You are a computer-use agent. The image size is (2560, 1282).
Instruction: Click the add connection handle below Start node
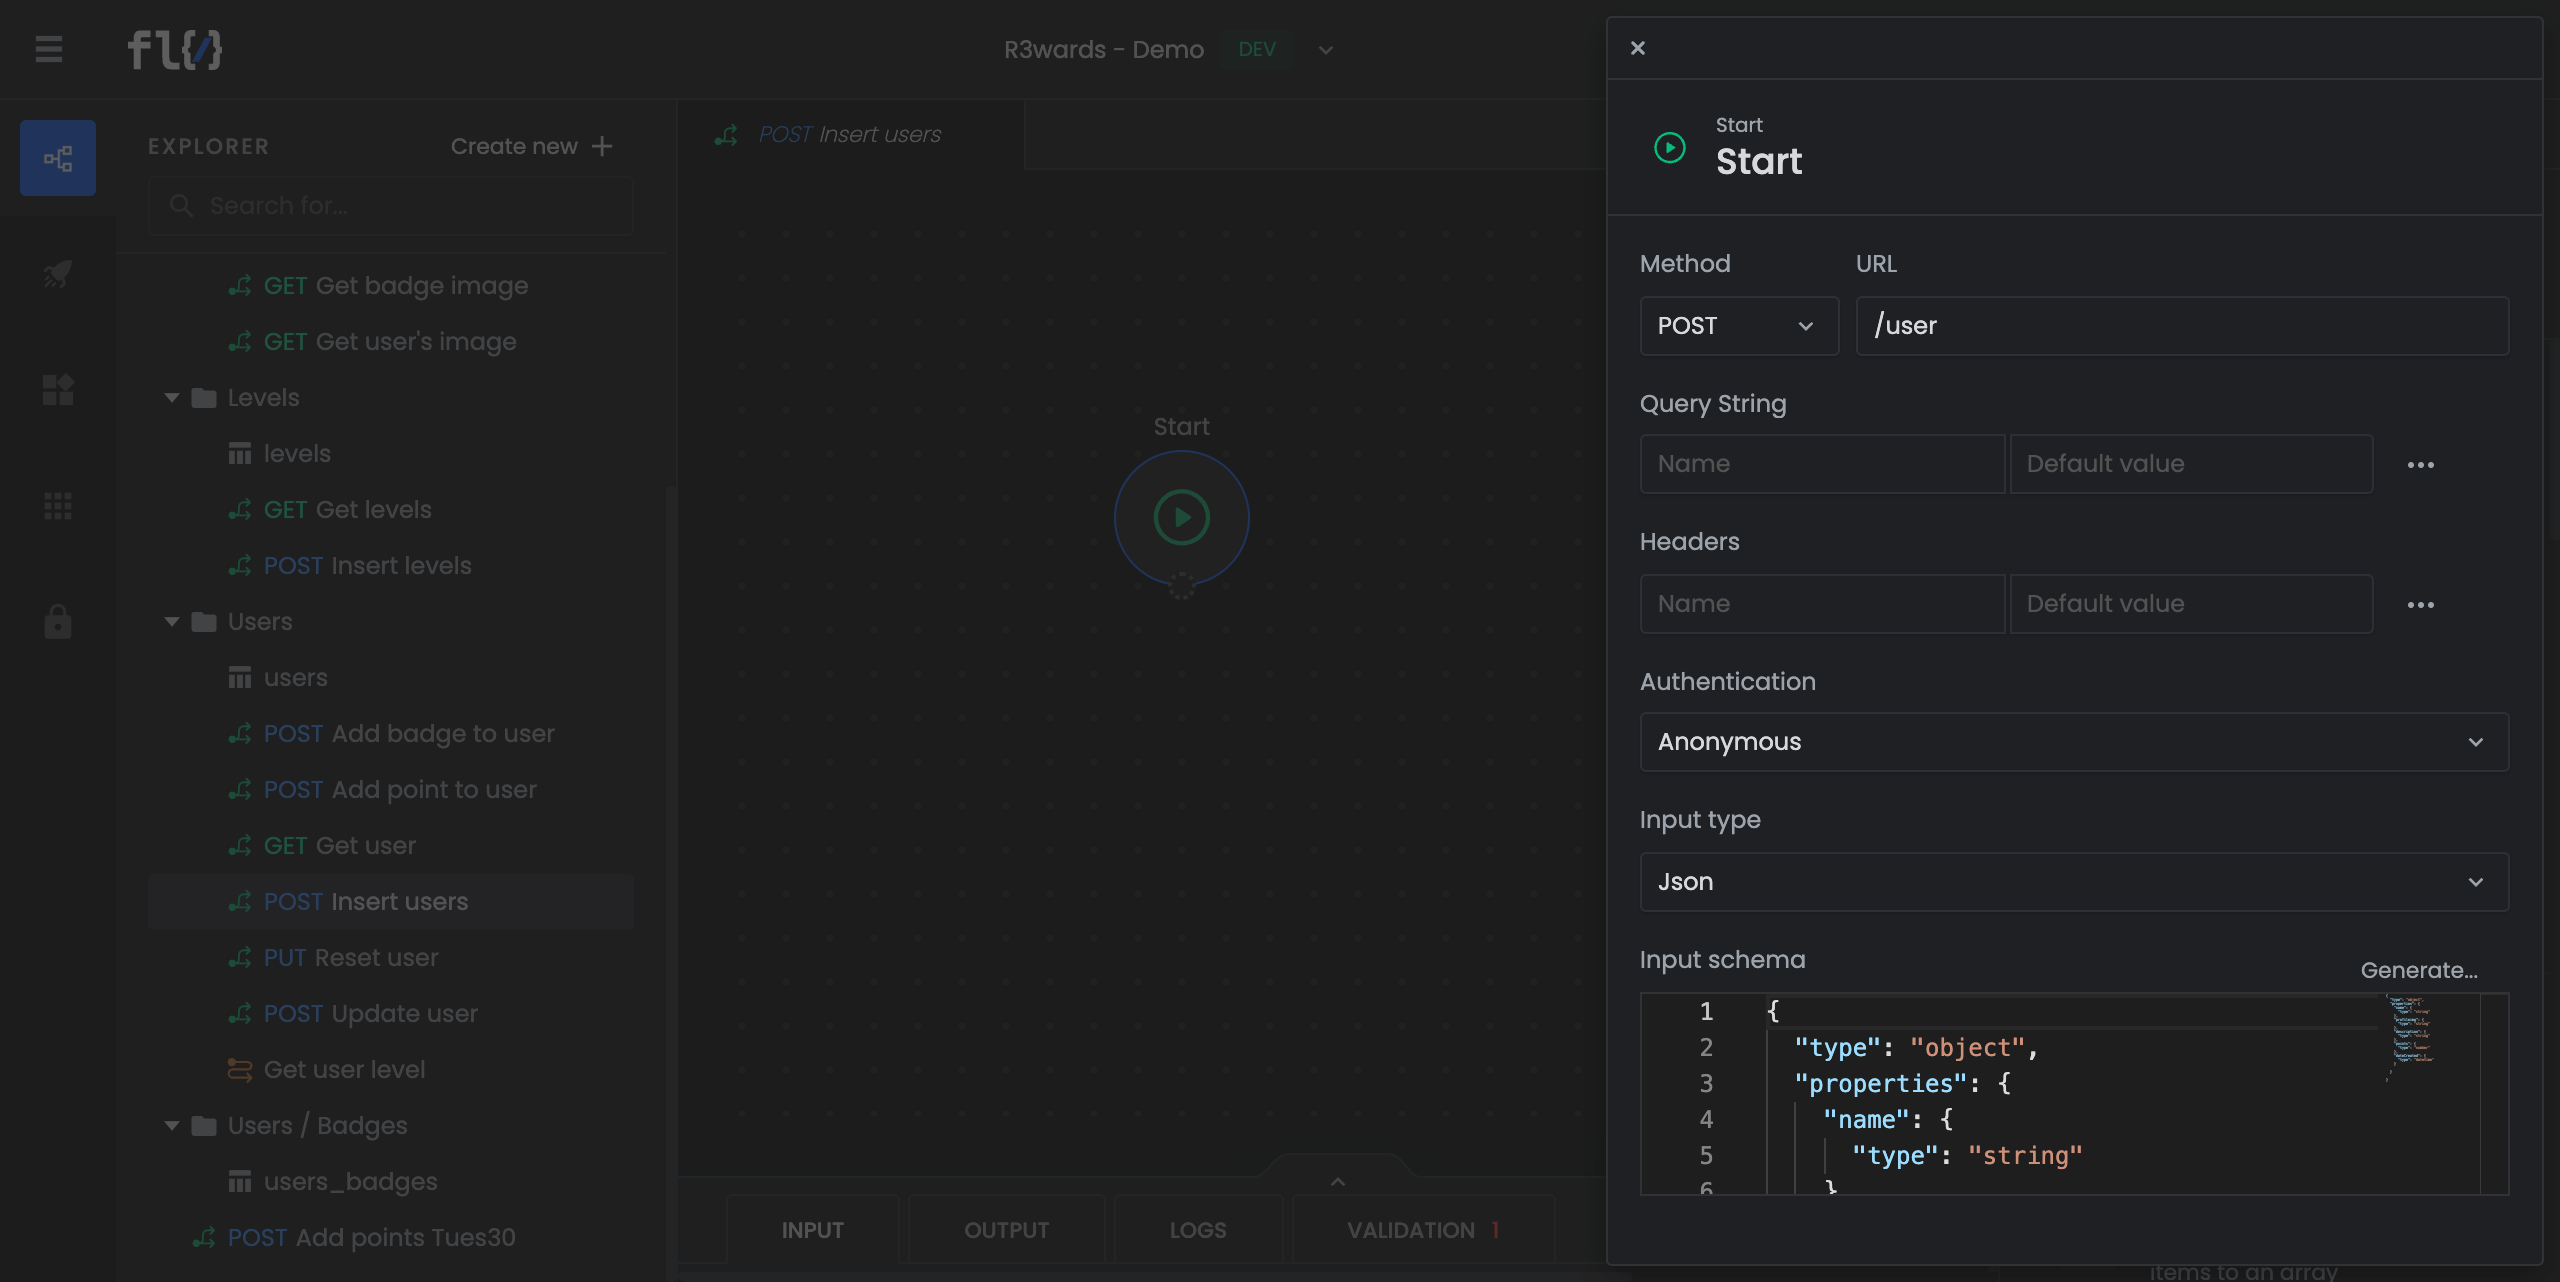[1182, 586]
